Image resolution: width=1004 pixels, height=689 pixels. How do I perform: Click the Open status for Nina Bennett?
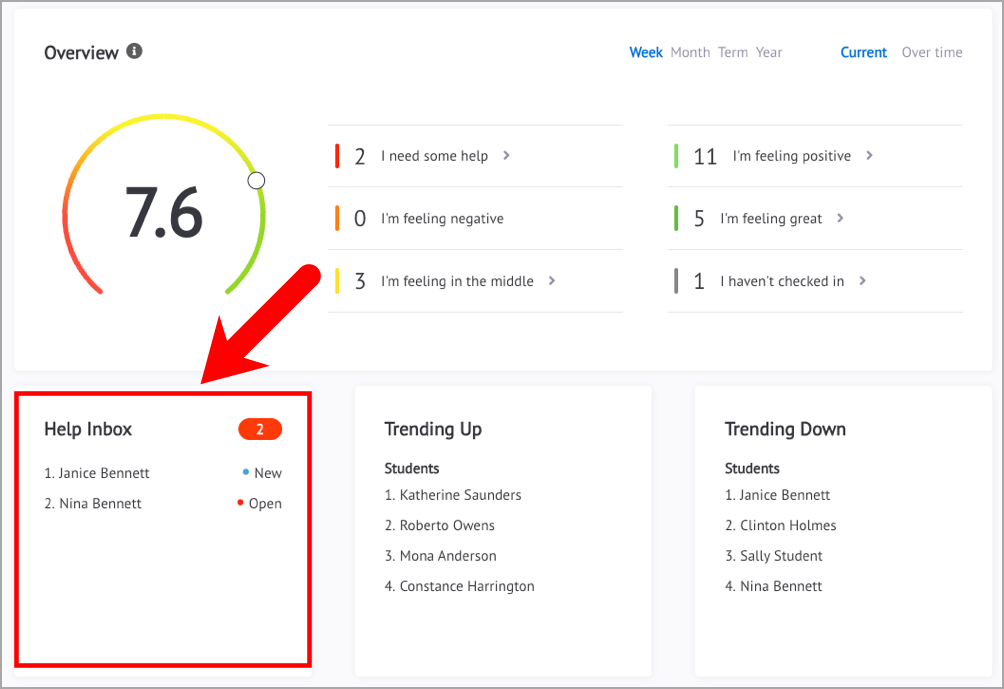point(259,504)
